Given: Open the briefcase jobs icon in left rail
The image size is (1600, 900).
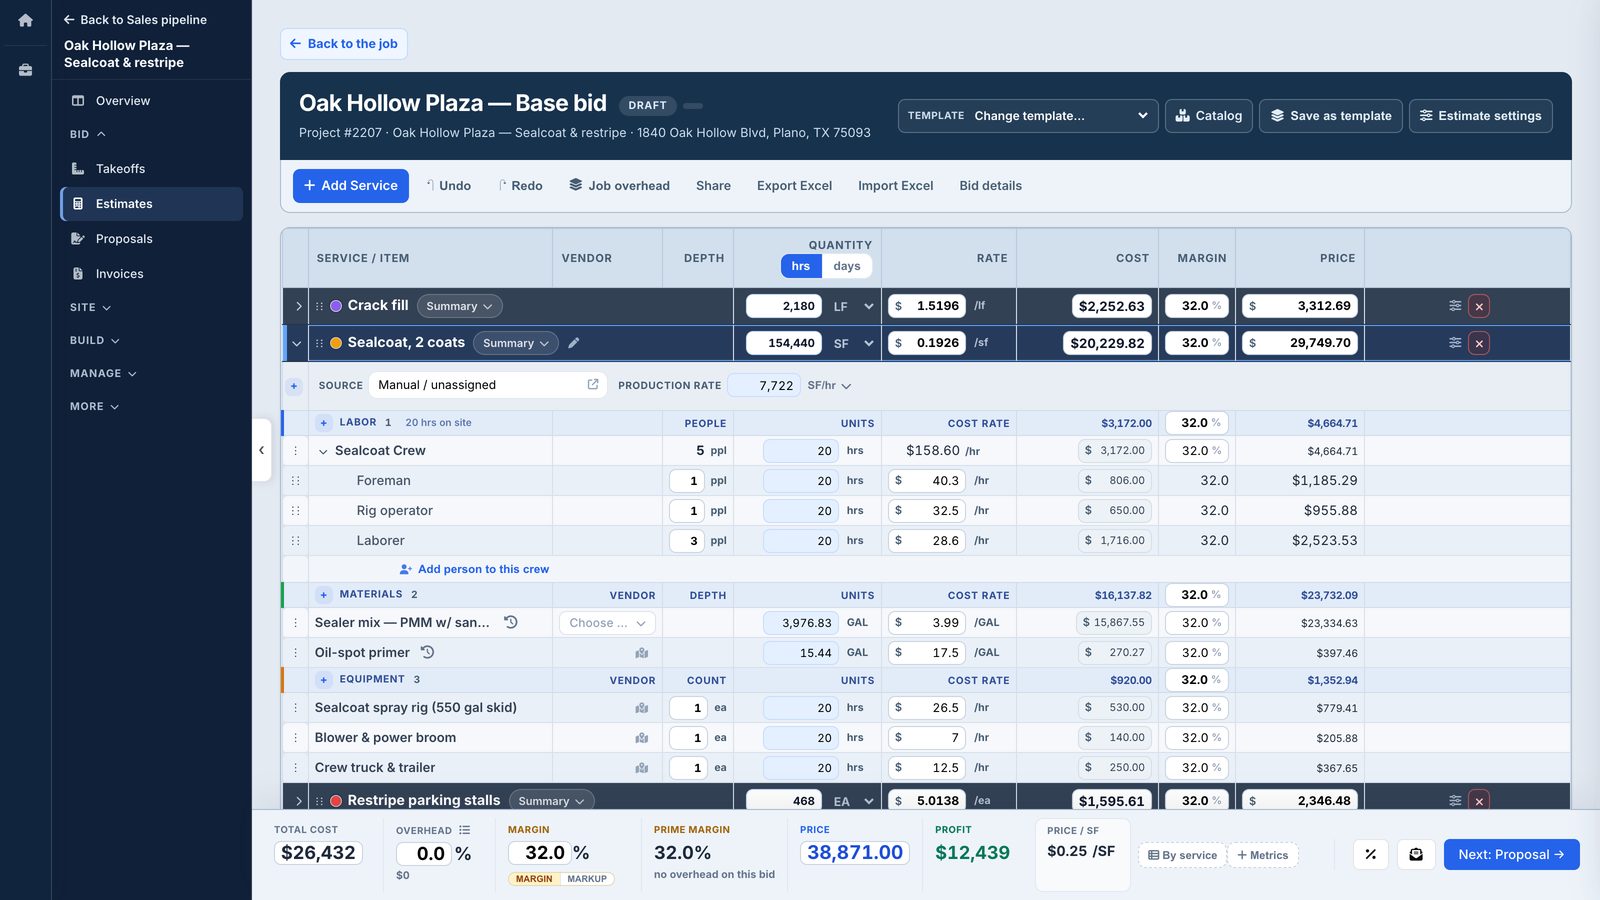Looking at the screenshot, I should pos(26,70).
